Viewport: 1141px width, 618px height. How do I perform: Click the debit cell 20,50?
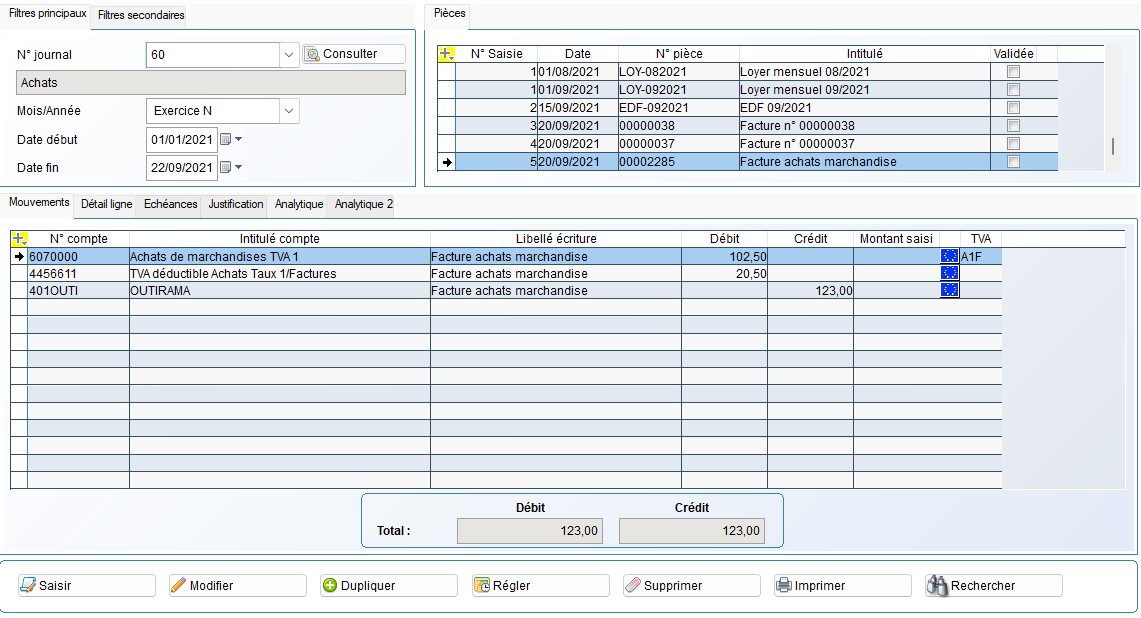(724, 274)
